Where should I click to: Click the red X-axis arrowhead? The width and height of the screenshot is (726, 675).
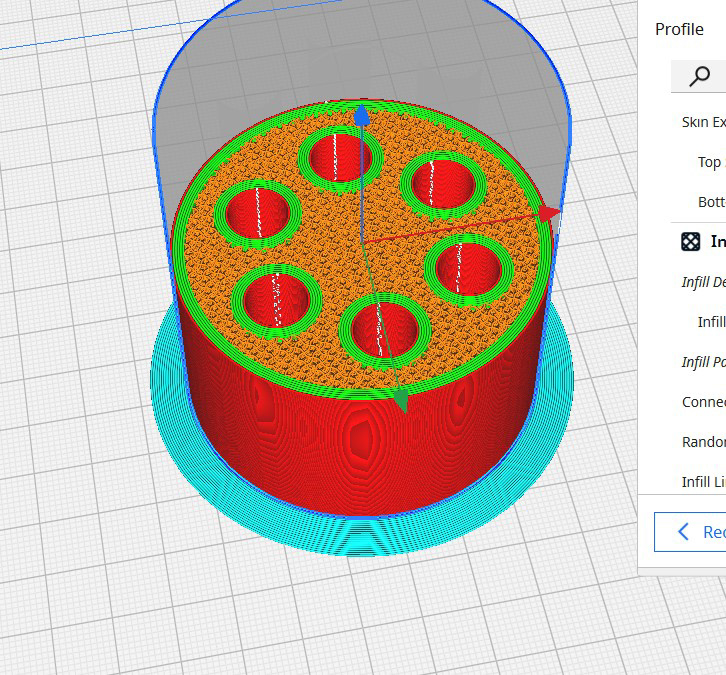point(550,213)
